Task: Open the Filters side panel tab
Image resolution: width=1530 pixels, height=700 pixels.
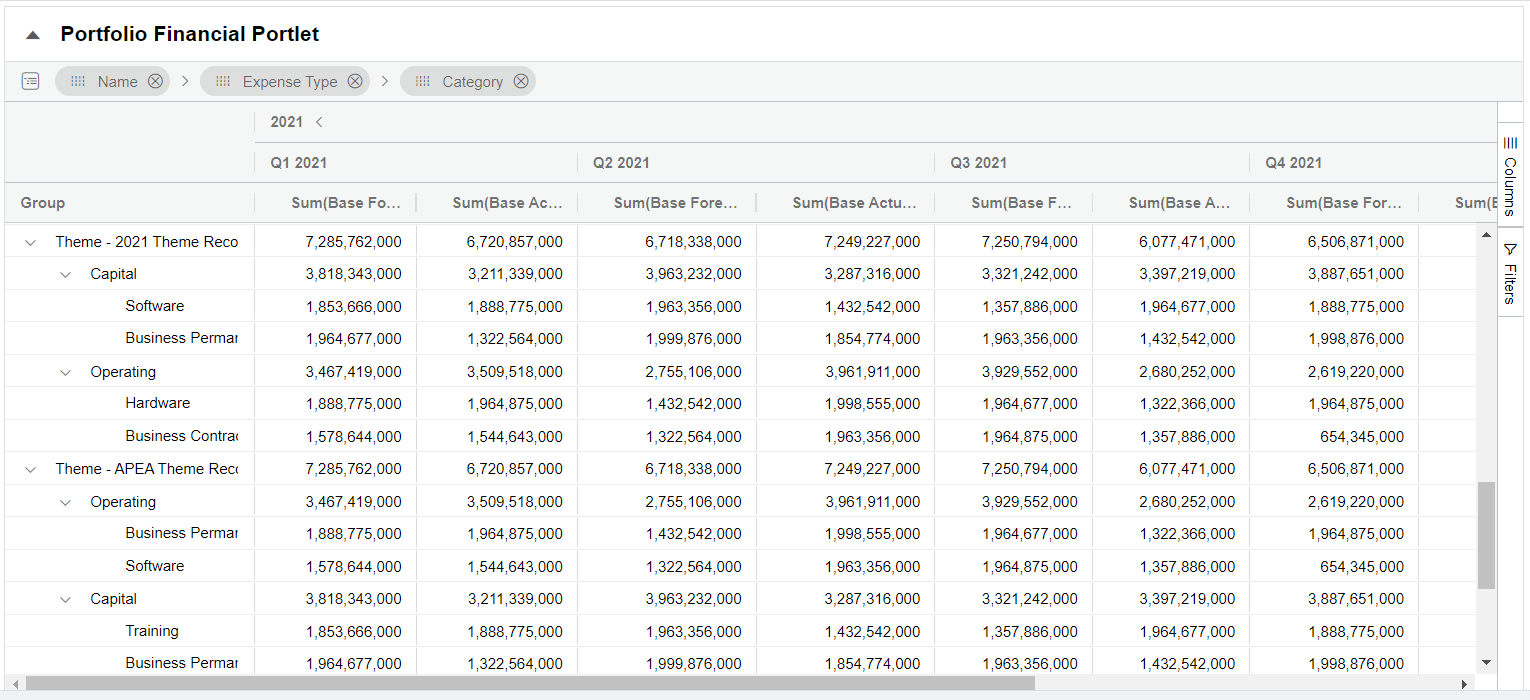Action: point(1510,273)
